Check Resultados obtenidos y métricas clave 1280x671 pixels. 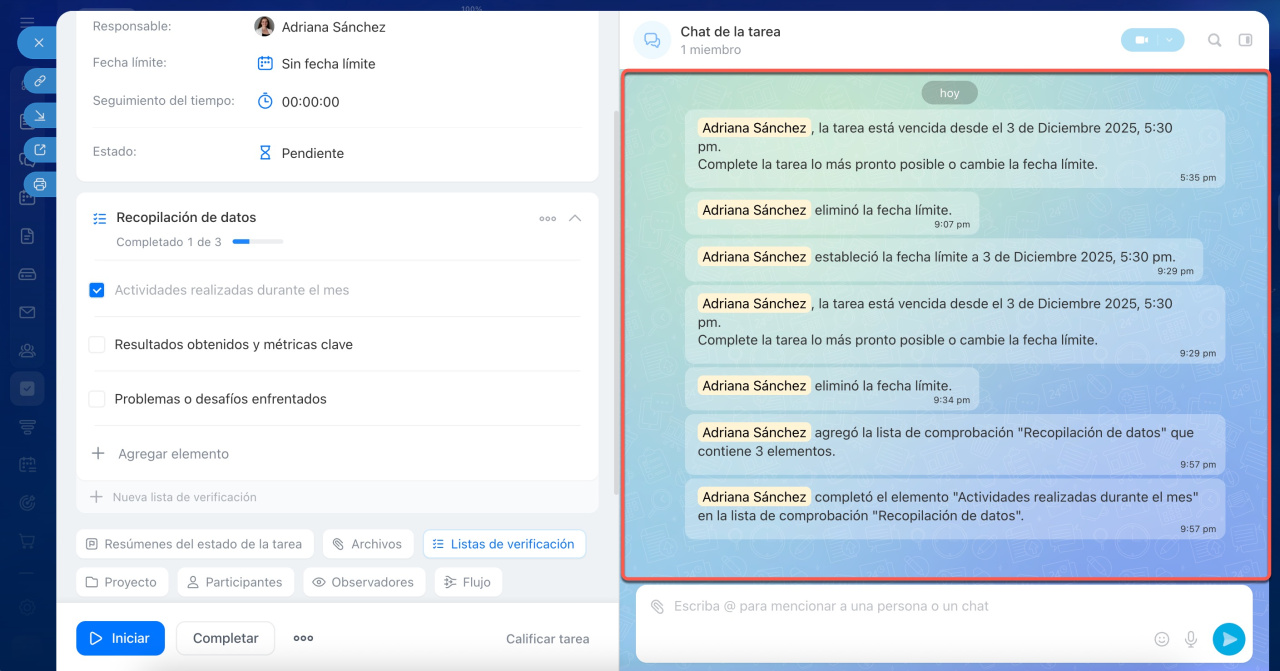(x=97, y=345)
